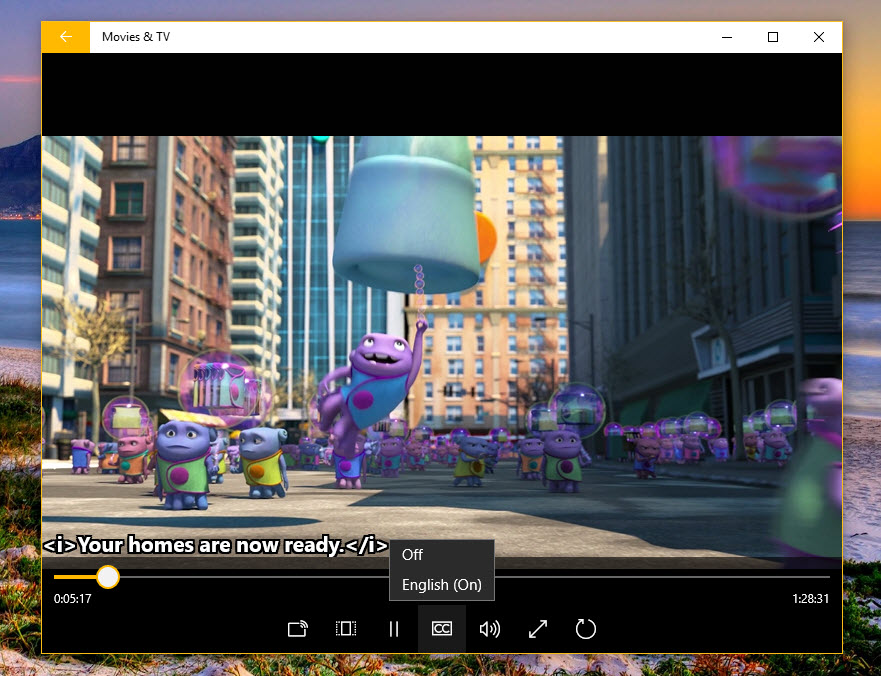Choose English (On) subtitle option

[x=442, y=585]
